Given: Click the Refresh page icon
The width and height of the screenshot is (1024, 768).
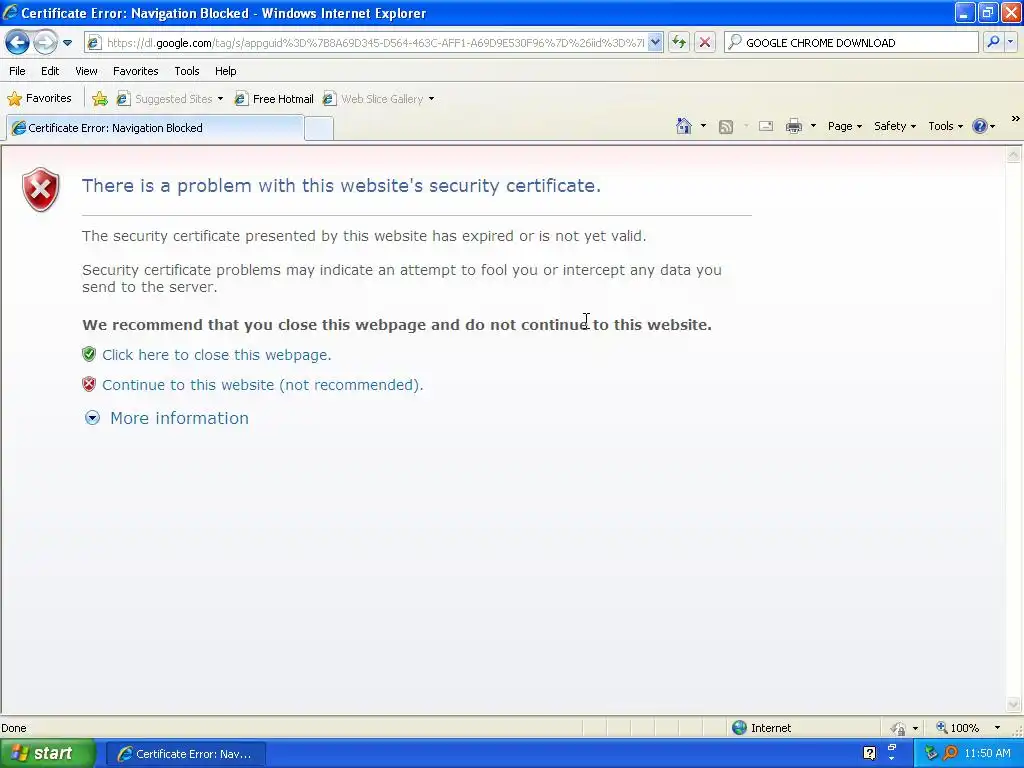Looking at the screenshot, I should [679, 42].
